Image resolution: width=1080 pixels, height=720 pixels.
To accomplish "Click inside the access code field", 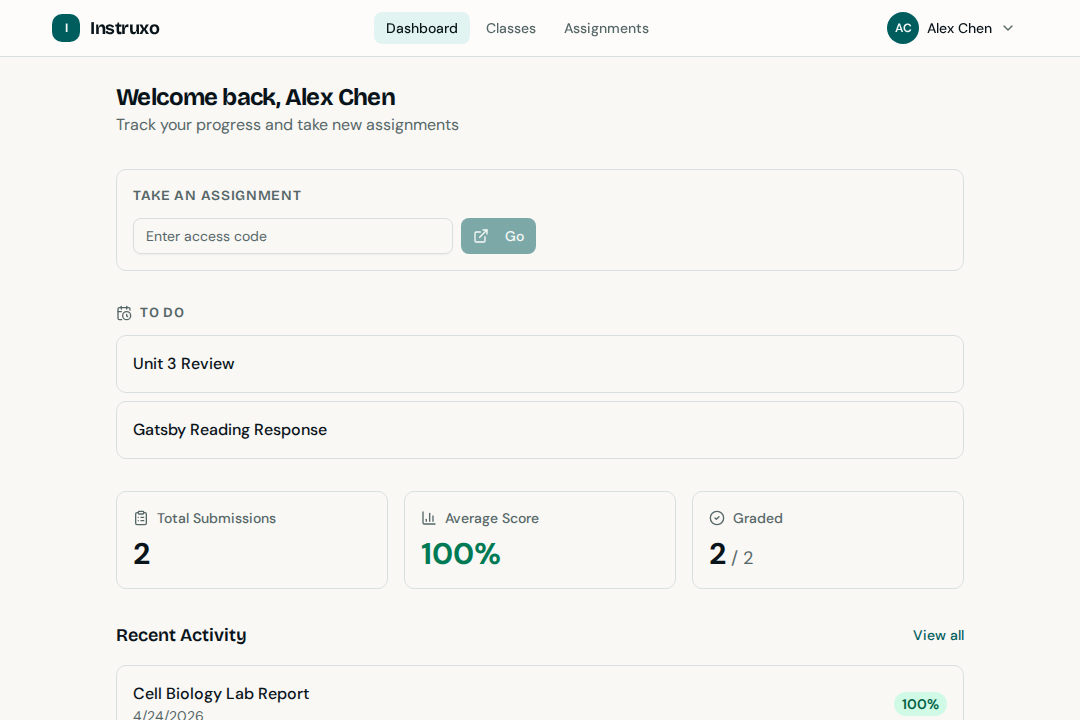I will 292,236.
